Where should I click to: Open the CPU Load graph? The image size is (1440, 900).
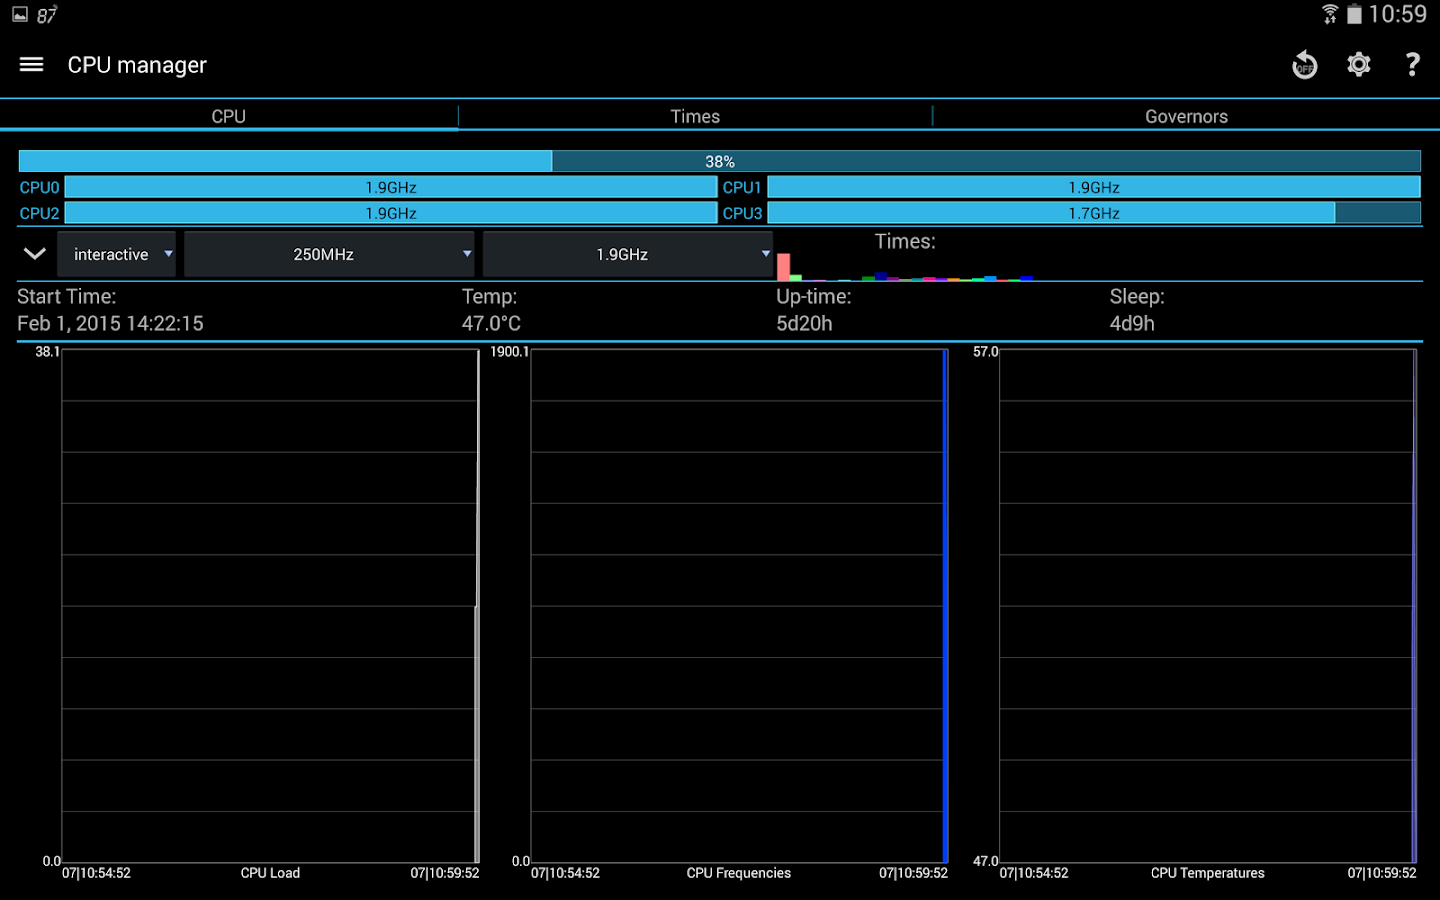270,605
